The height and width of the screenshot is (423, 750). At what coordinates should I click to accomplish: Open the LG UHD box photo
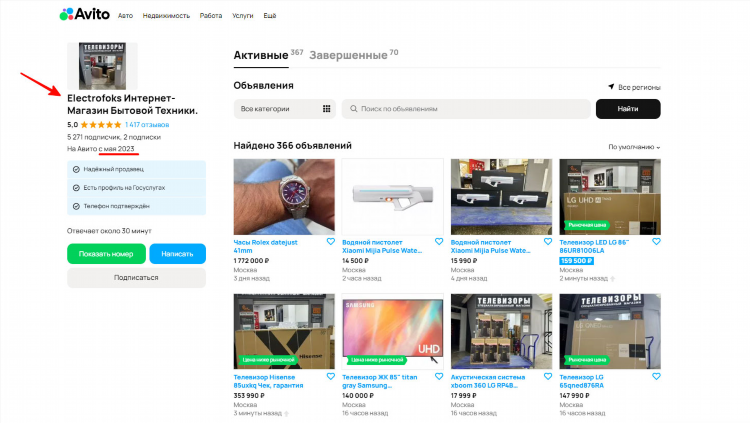pos(610,197)
